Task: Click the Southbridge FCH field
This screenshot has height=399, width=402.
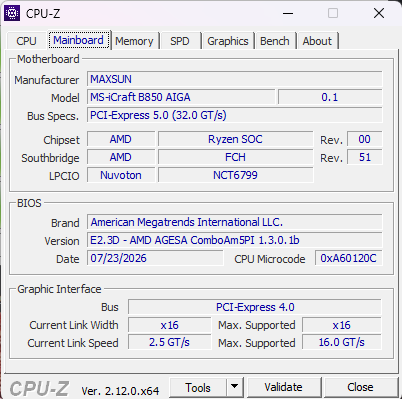Action: point(236,157)
